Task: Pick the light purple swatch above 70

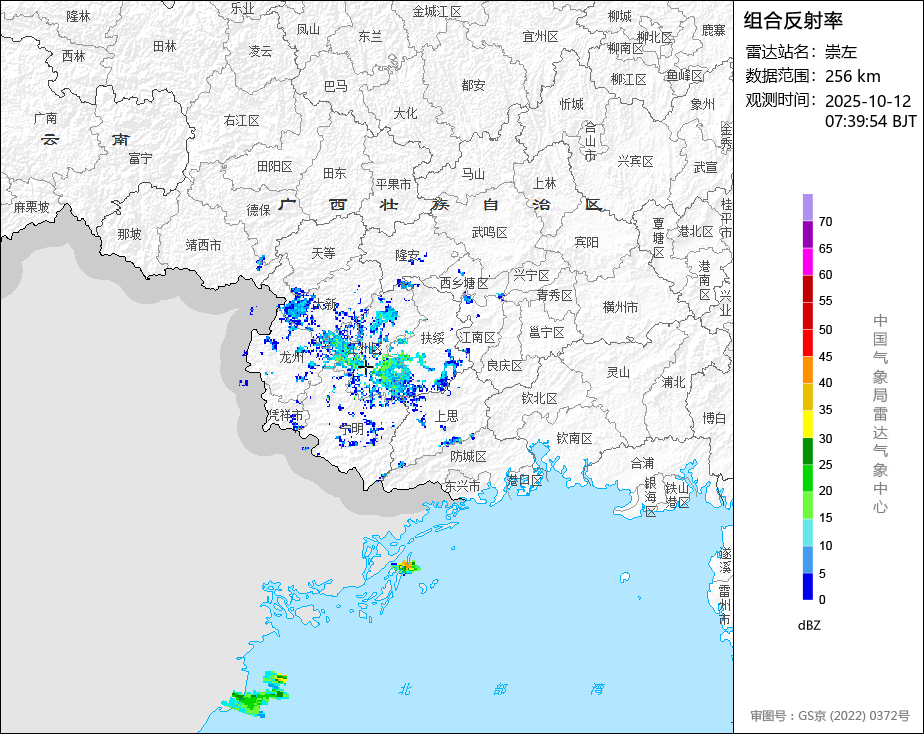Action: [x=807, y=207]
